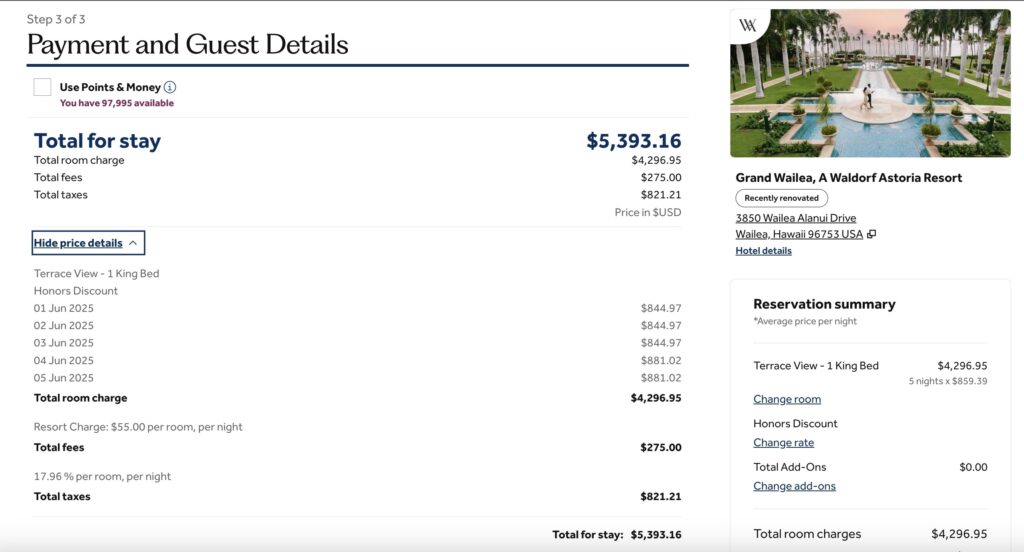Check the Use Points & Money checkbox

pyautogui.click(x=42, y=87)
